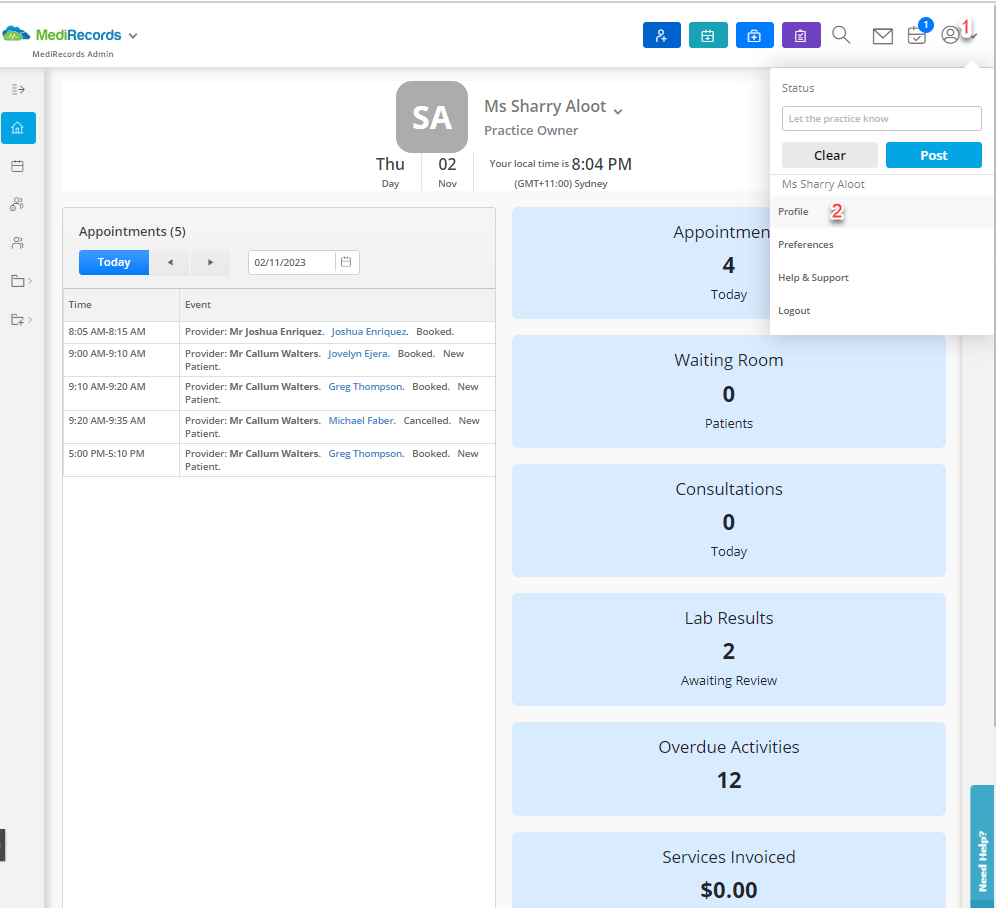Image resolution: width=996 pixels, height=908 pixels.
Task: Open search with the magnifier icon
Action: 841,35
